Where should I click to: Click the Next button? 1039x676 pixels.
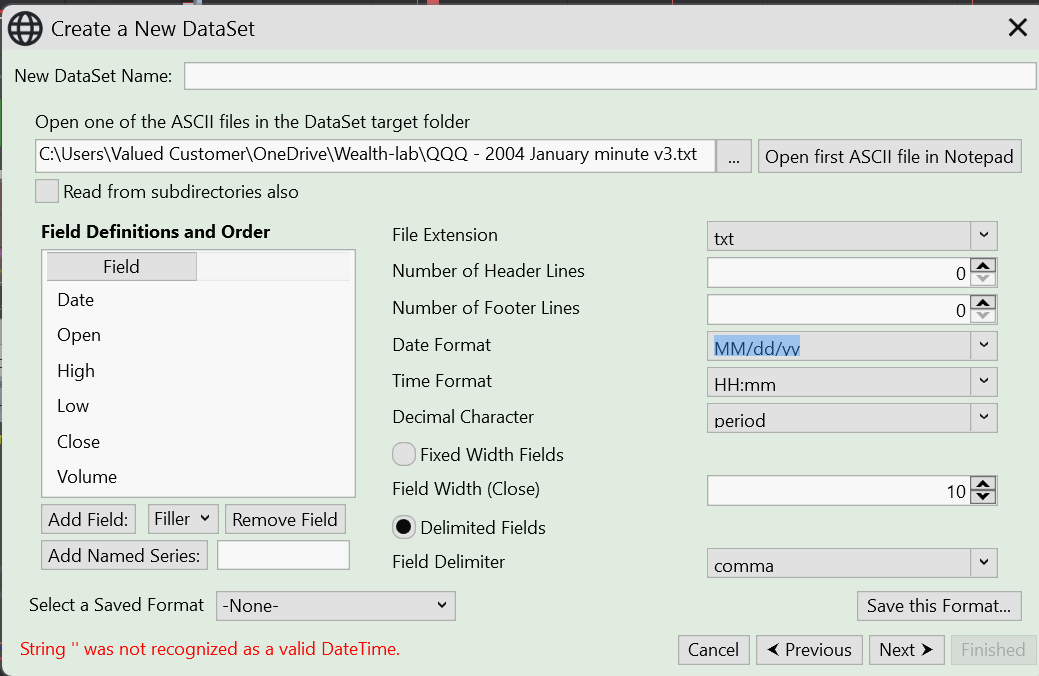click(906, 650)
